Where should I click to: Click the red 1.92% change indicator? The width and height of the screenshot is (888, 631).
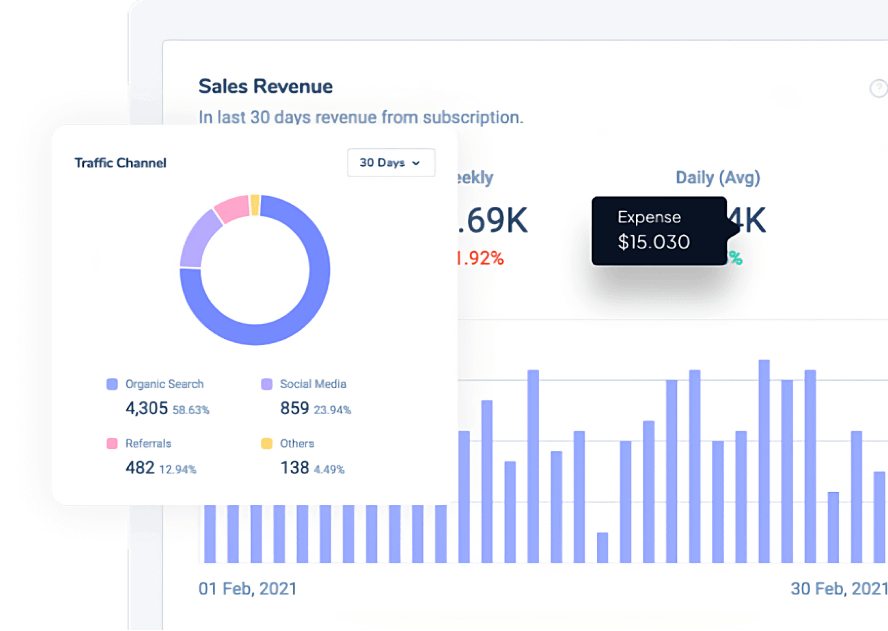[480, 259]
